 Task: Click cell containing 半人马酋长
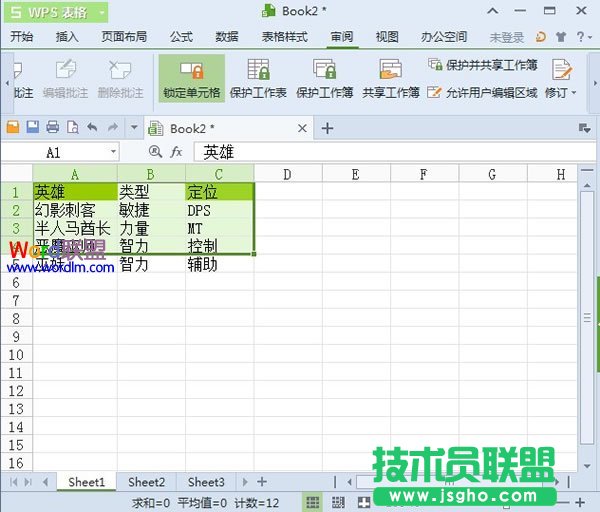pos(75,228)
